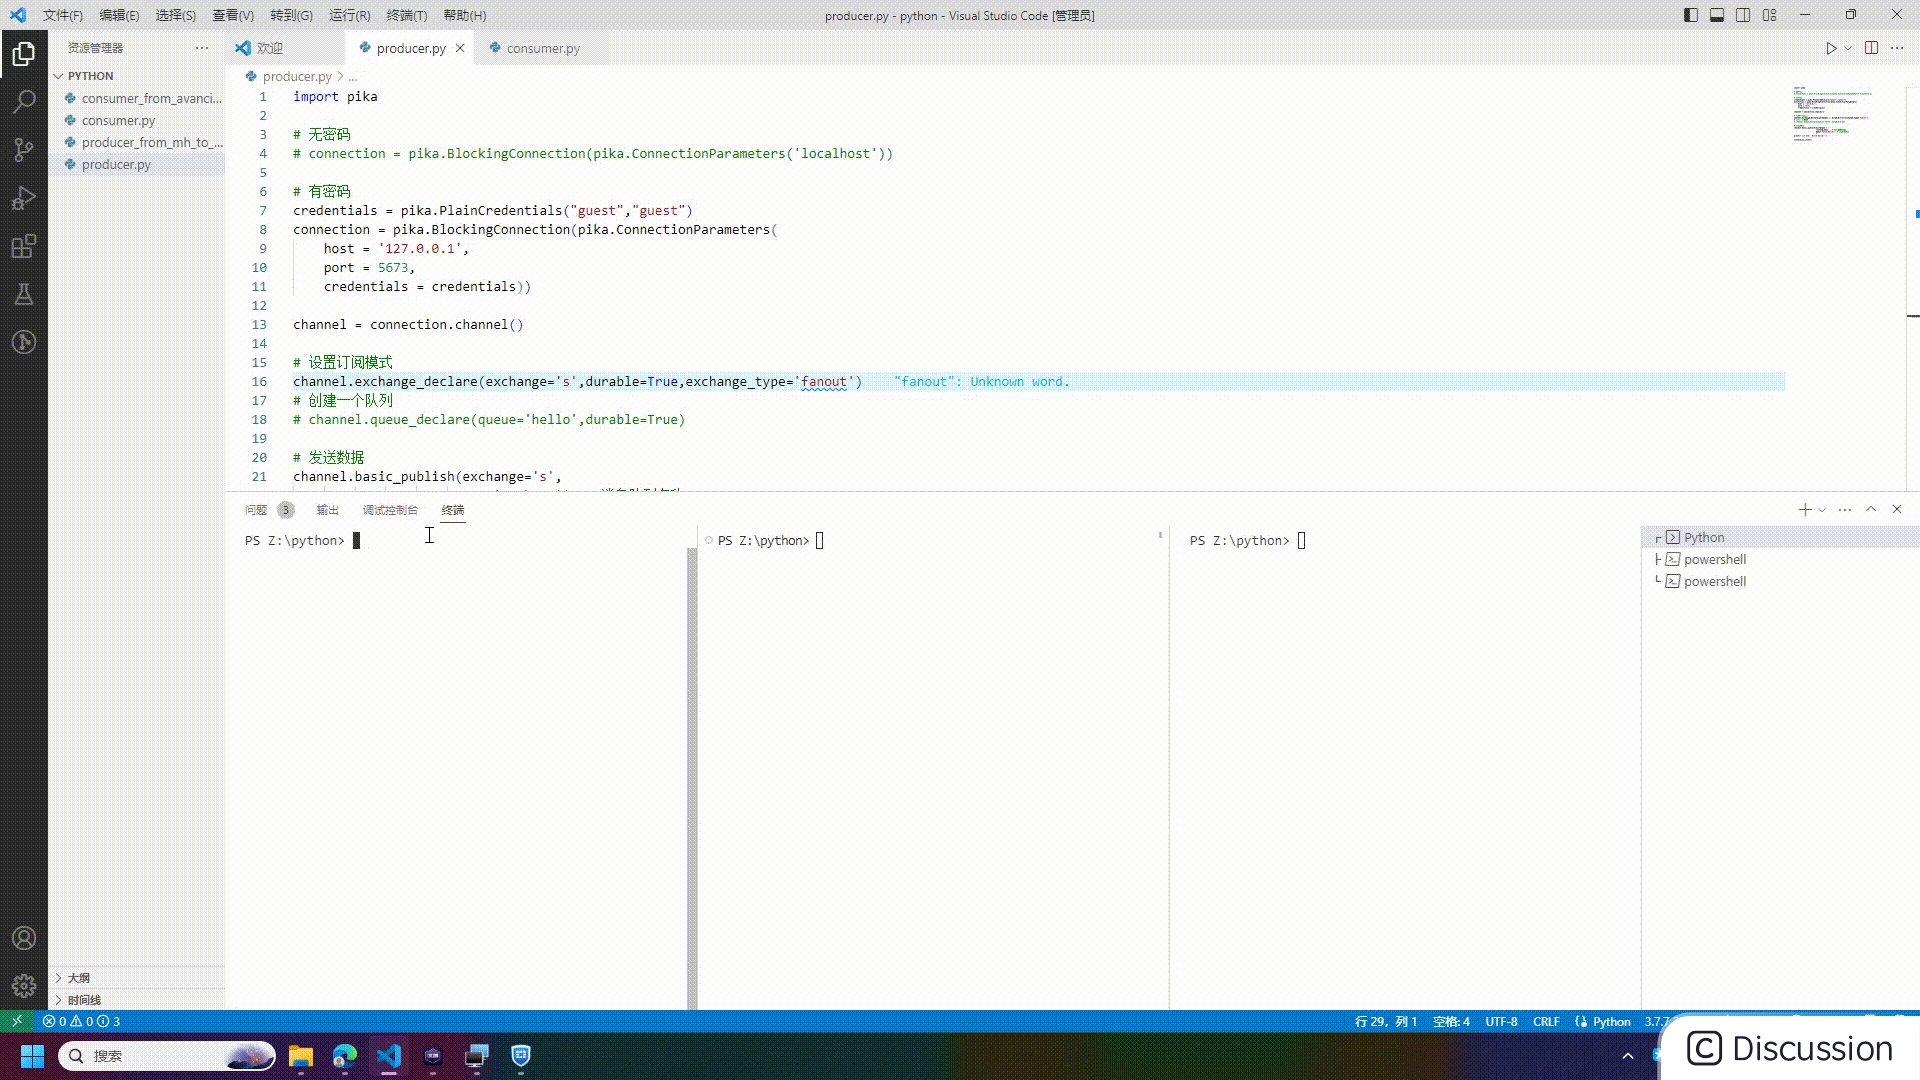
Task: Open Run and Debug view
Action: click(x=23, y=198)
